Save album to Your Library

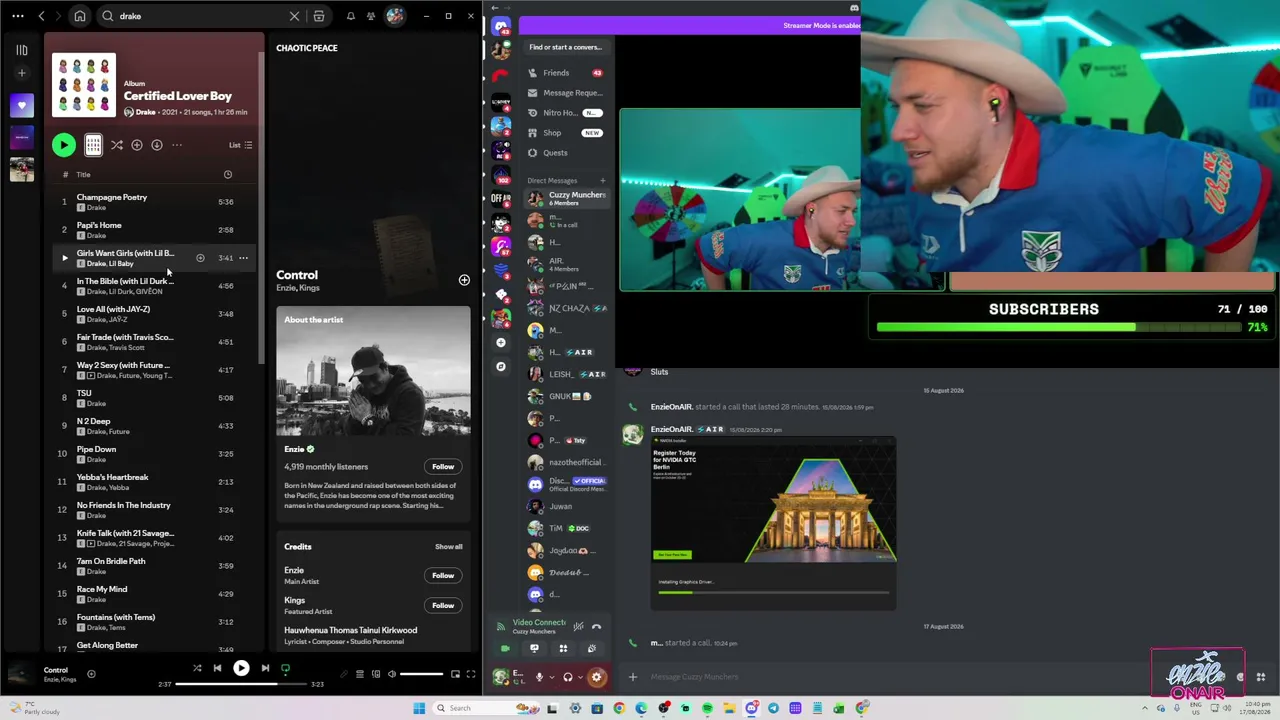tap(137, 145)
